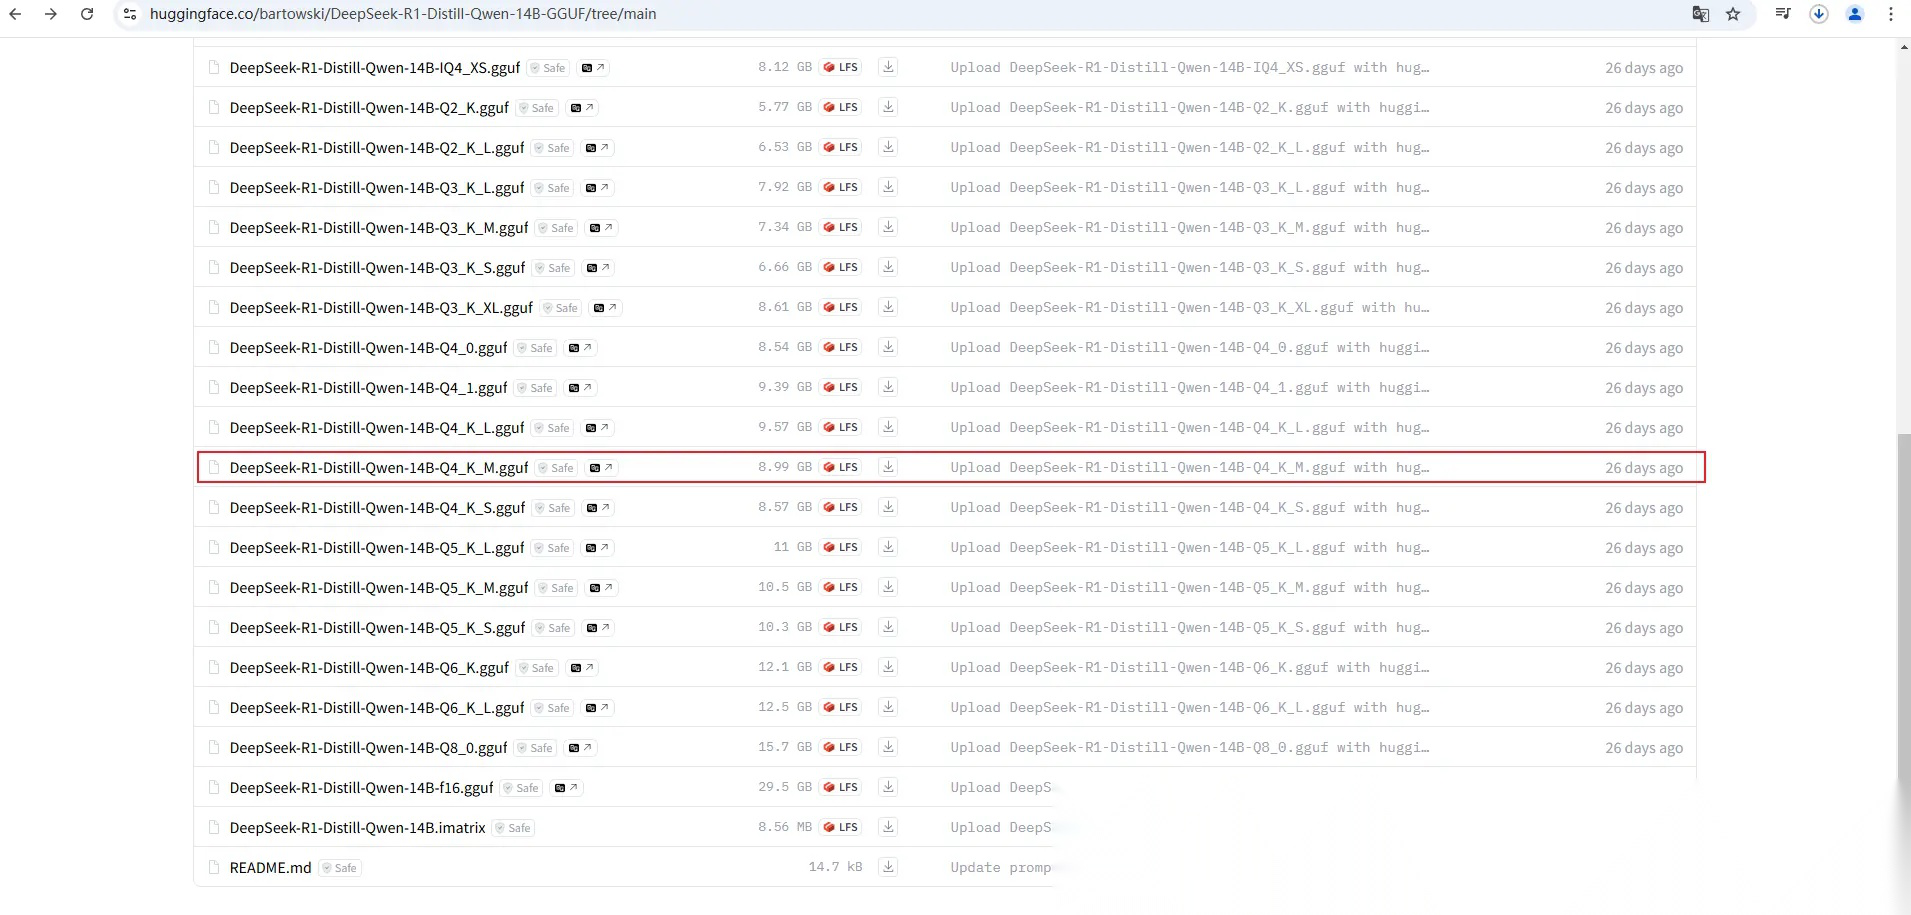Open GGUF viewer icon for Q2_K_L.gguf

(597, 148)
